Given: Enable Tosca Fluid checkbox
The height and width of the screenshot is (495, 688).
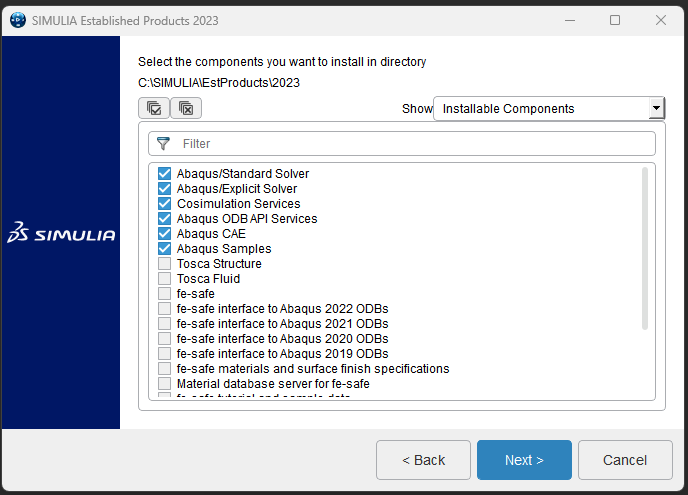Looking at the screenshot, I should coord(165,278).
